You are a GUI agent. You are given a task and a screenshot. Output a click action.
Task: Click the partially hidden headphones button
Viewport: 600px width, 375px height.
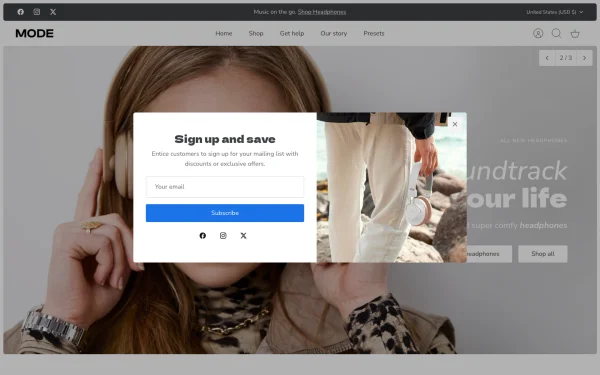click(x=489, y=254)
